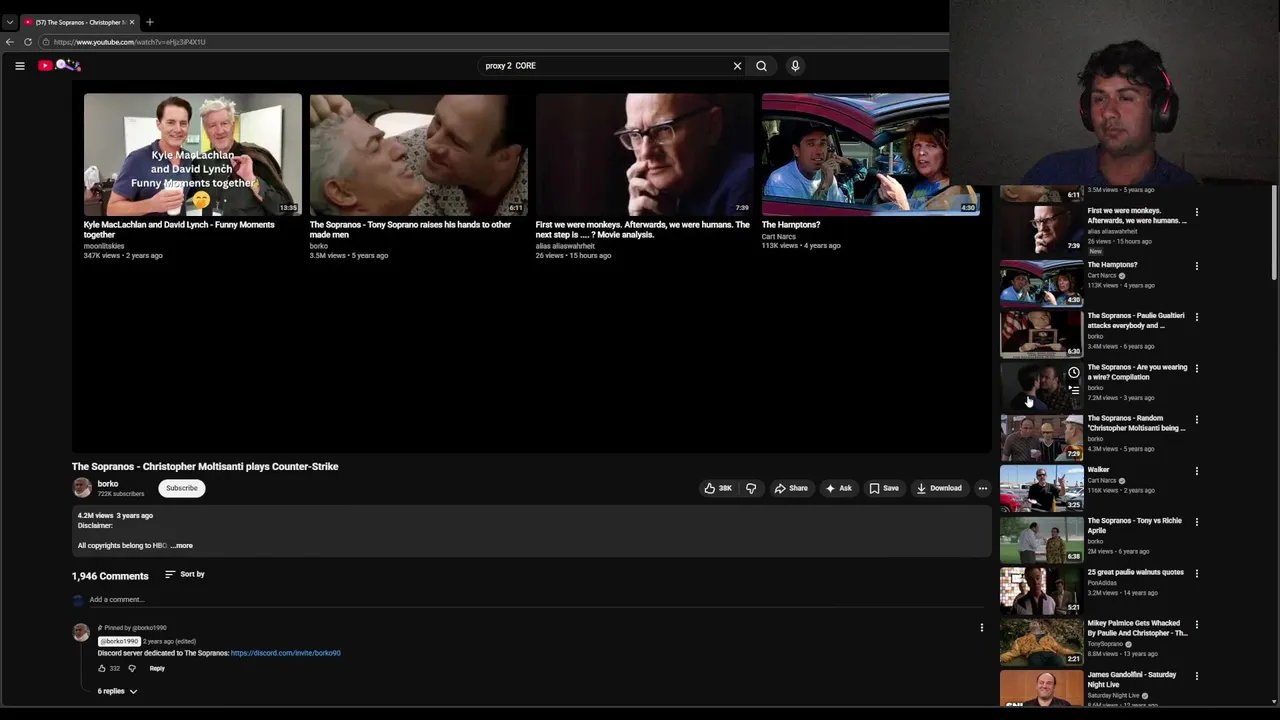Expand the 6 replies thread
This screenshot has height=720, width=1280.
(x=117, y=691)
